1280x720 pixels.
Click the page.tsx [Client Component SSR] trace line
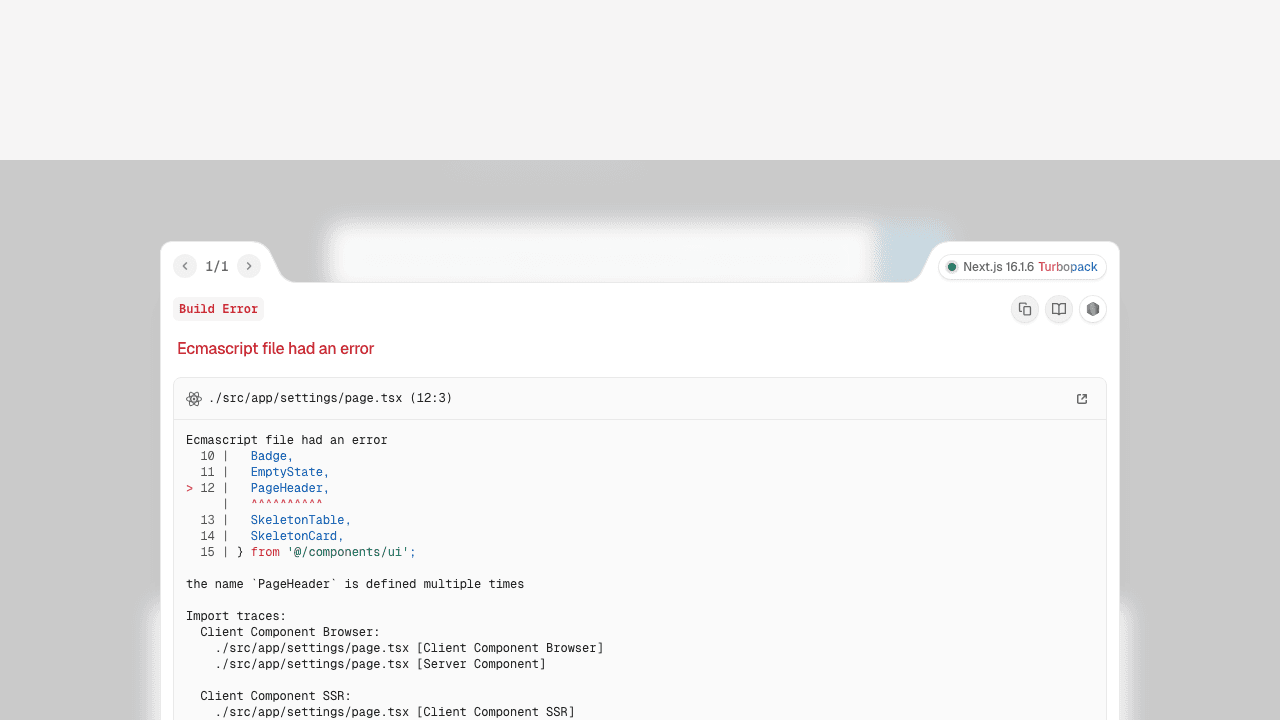(394, 712)
